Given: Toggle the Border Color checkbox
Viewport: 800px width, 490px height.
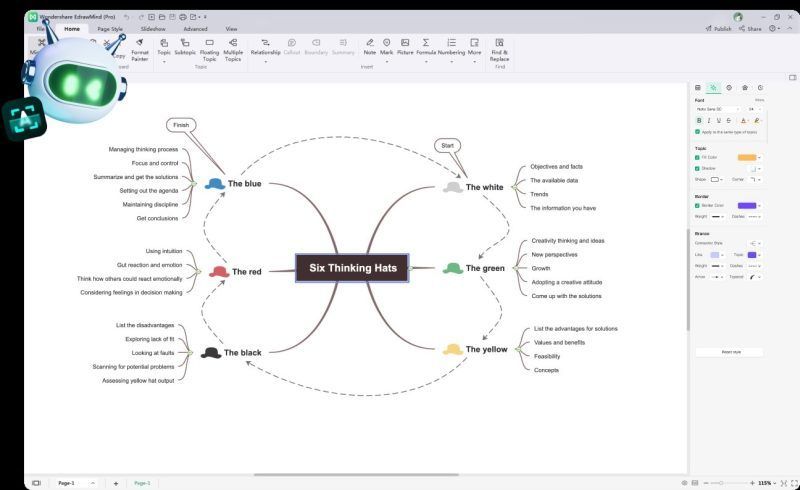Looking at the screenshot, I should pos(697,206).
